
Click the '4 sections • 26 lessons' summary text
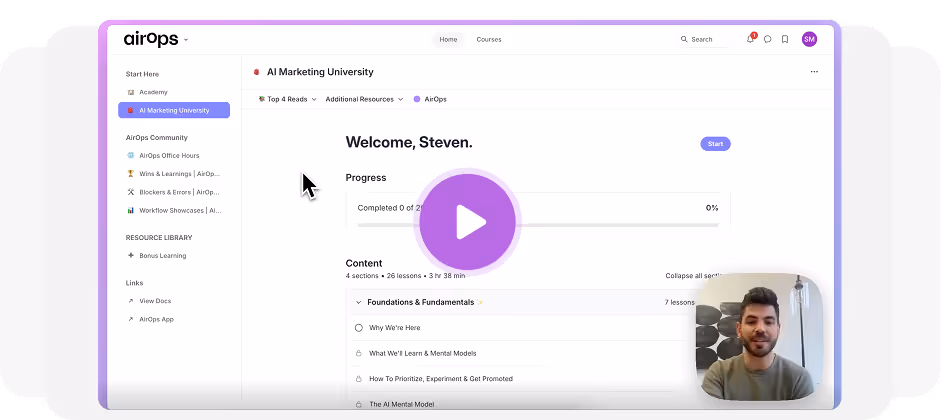[x=405, y=276]
